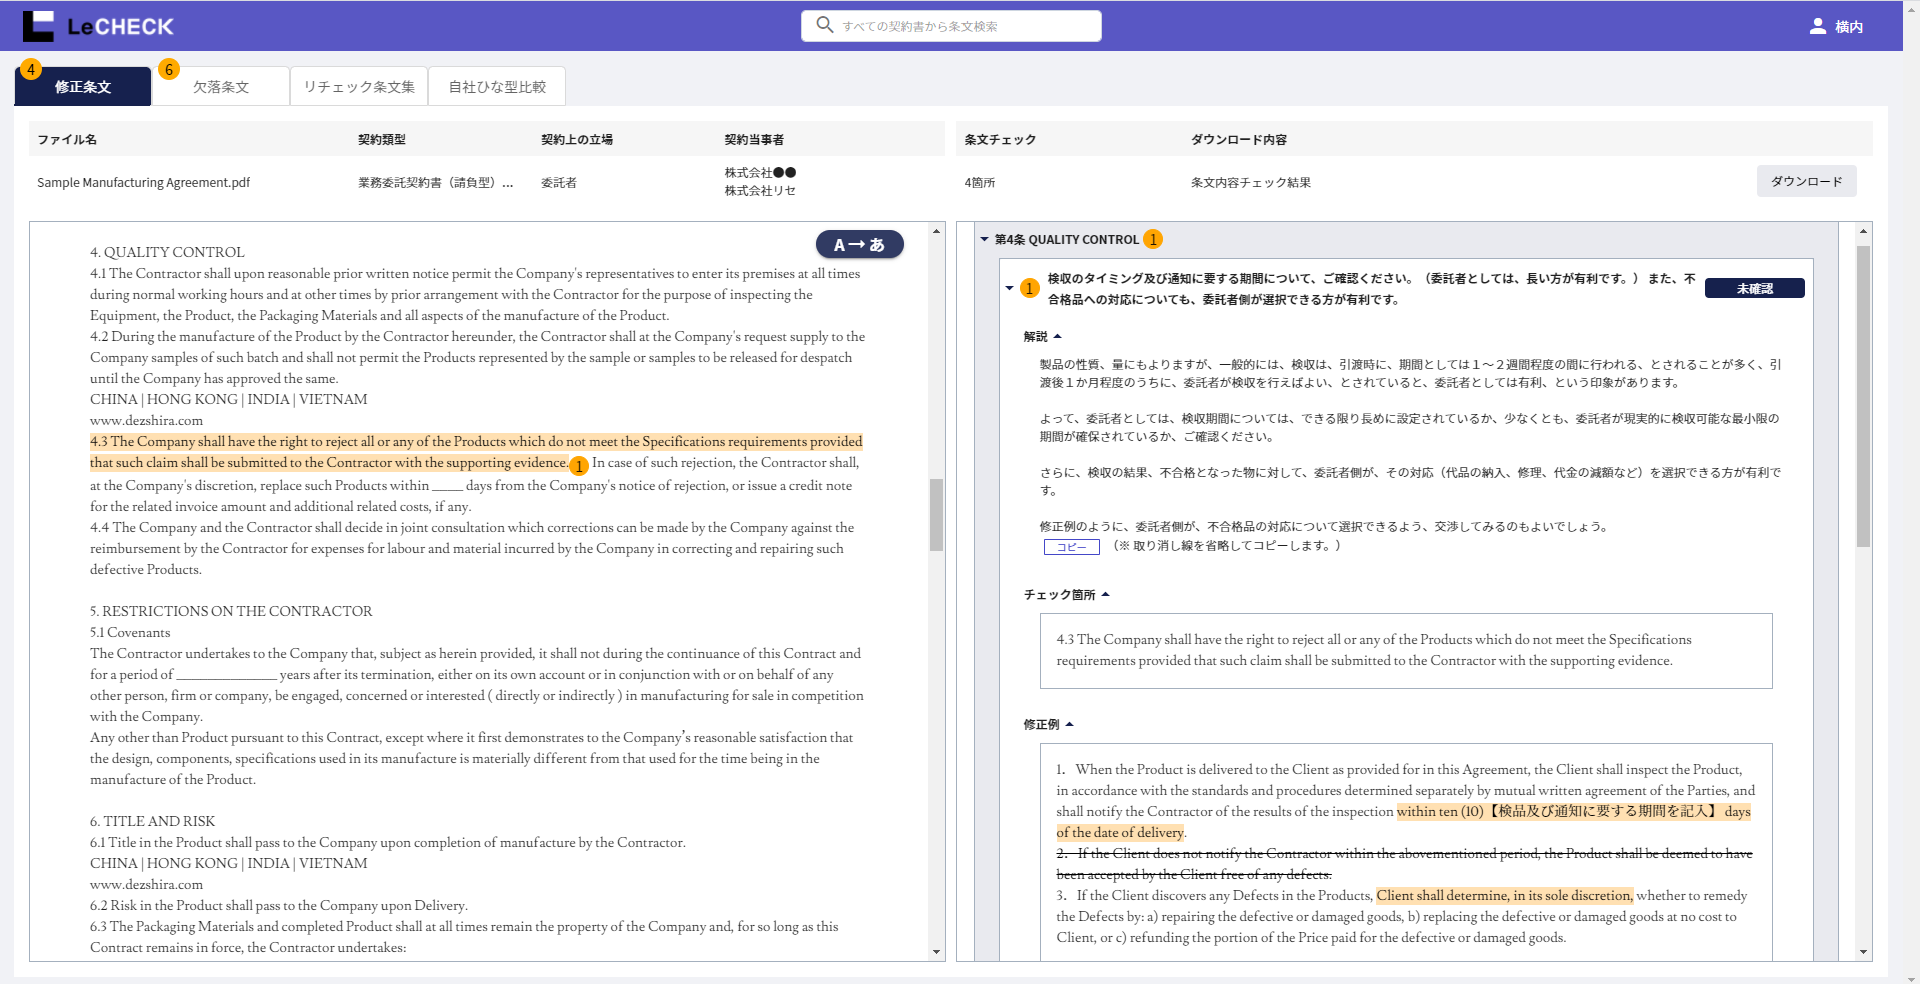The height and width of the screenshot is (984, 1920).
Task: Click the orange badge 1 in the contract text
Action: [578, 466]
